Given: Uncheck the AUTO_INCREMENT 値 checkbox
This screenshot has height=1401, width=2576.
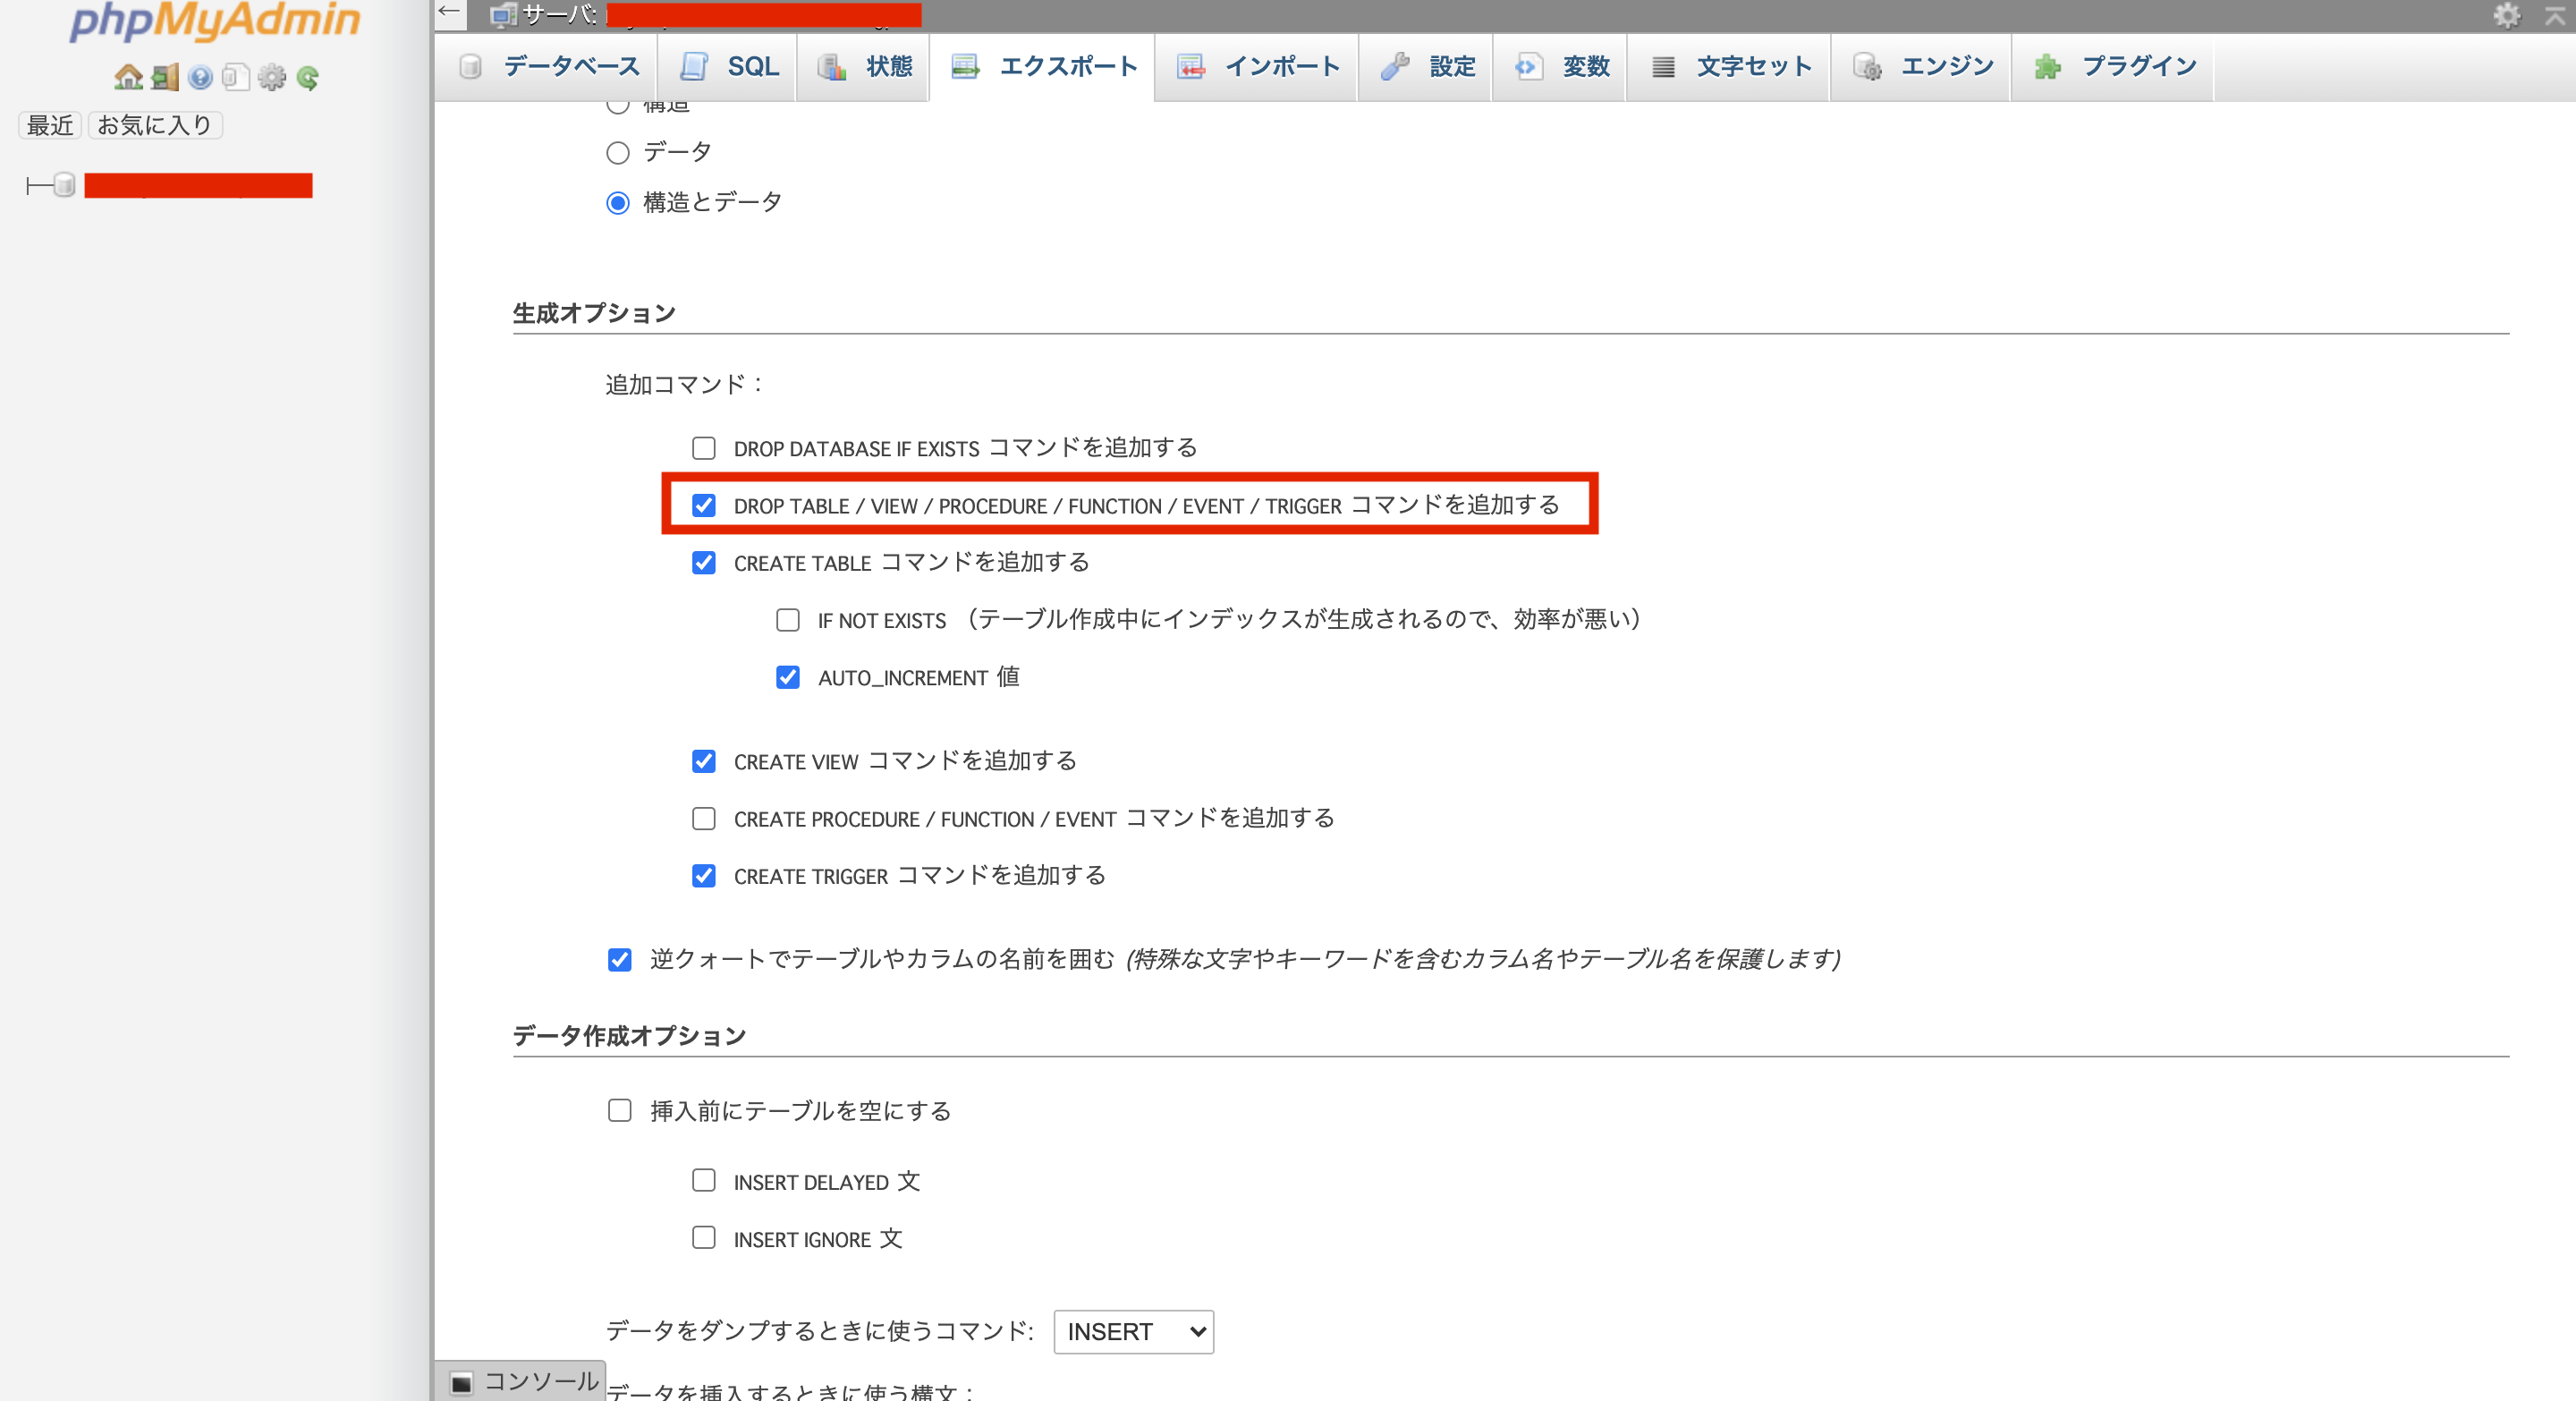Looking at the screenshot, I should (x=788, y=678).
